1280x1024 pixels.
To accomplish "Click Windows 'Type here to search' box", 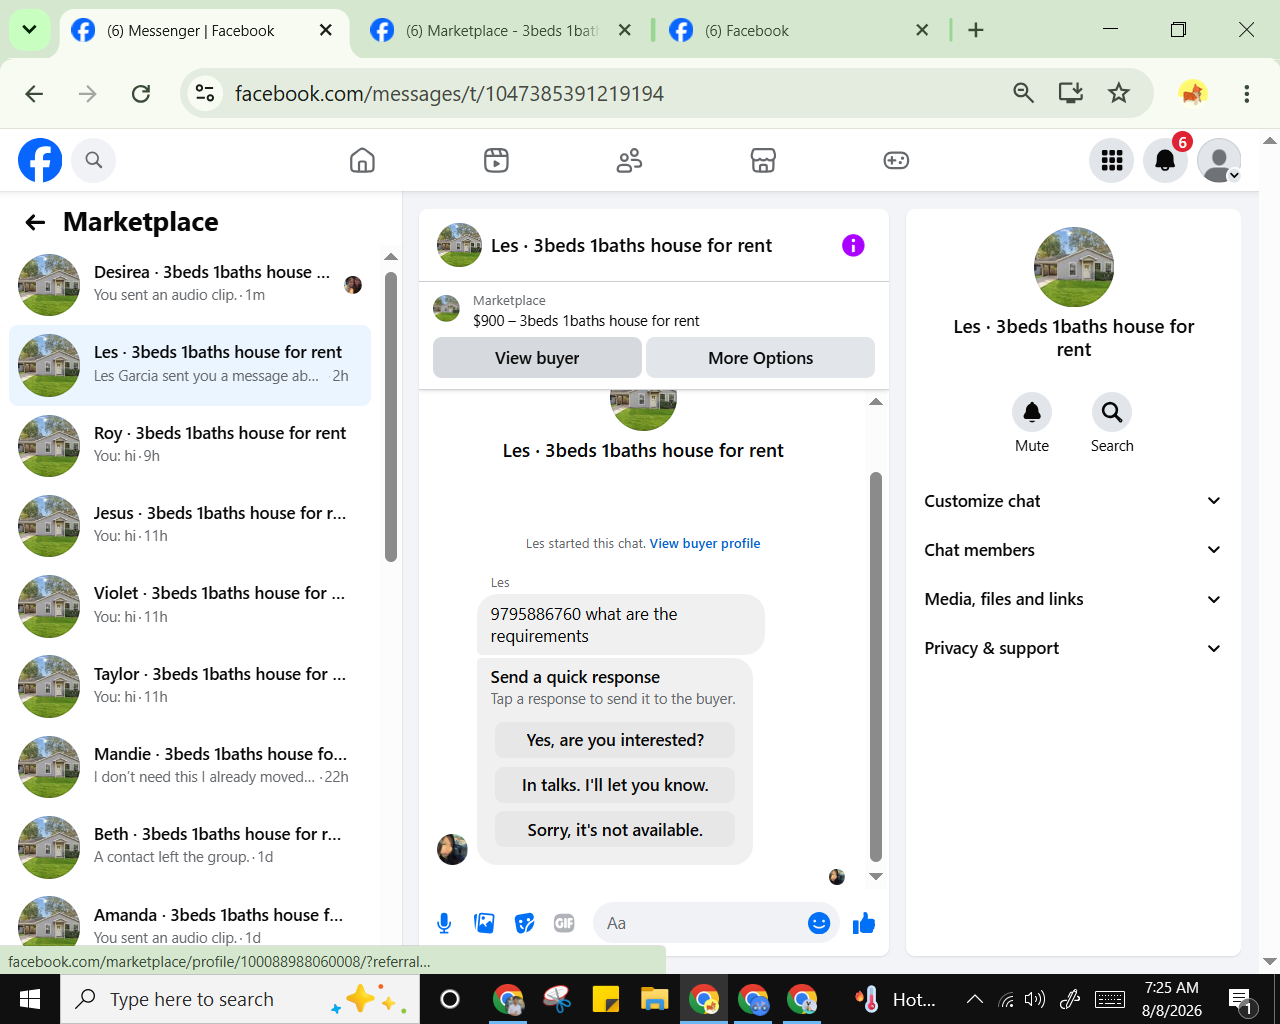I will (240, 999).
